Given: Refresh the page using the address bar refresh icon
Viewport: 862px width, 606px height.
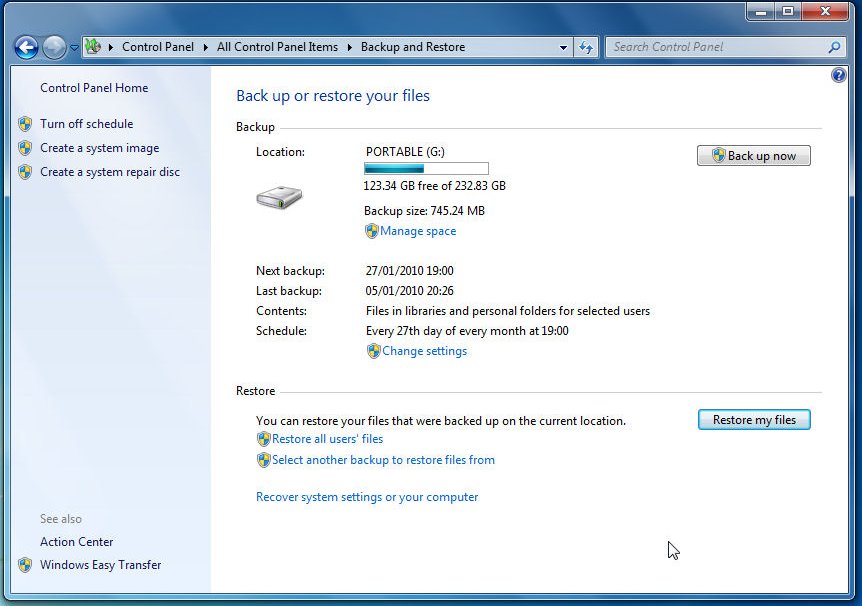Looking at the screenshot, I should pos(586,47).
